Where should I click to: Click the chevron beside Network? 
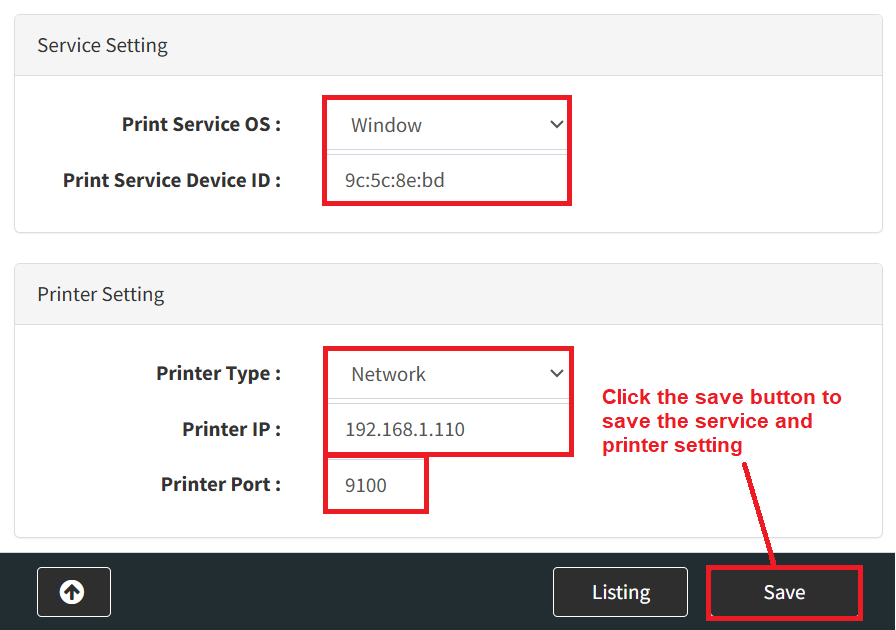[x=557, y=374]
